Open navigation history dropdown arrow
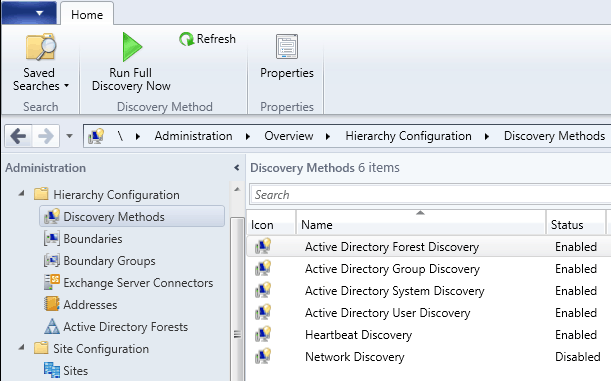The image size is (611, 381). [x=69, y=136]
